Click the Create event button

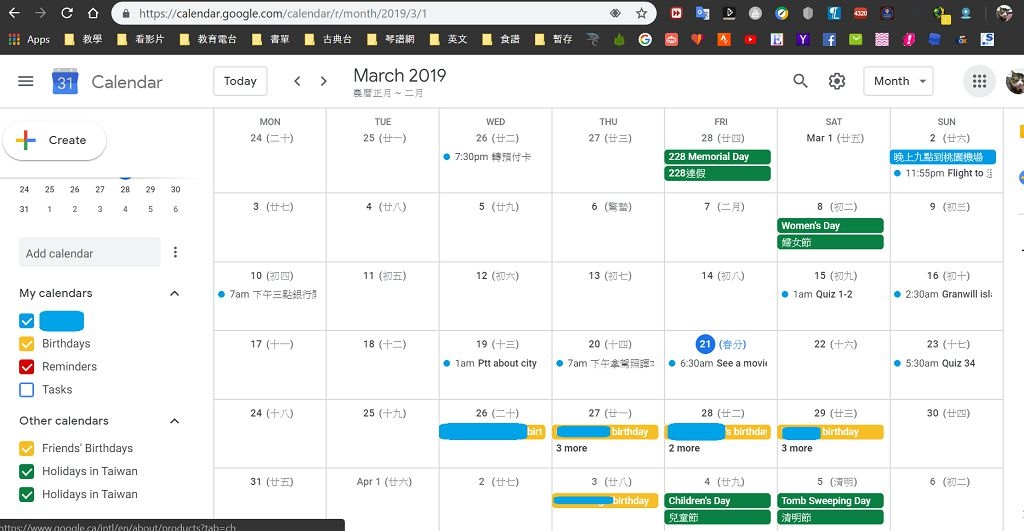54,140
